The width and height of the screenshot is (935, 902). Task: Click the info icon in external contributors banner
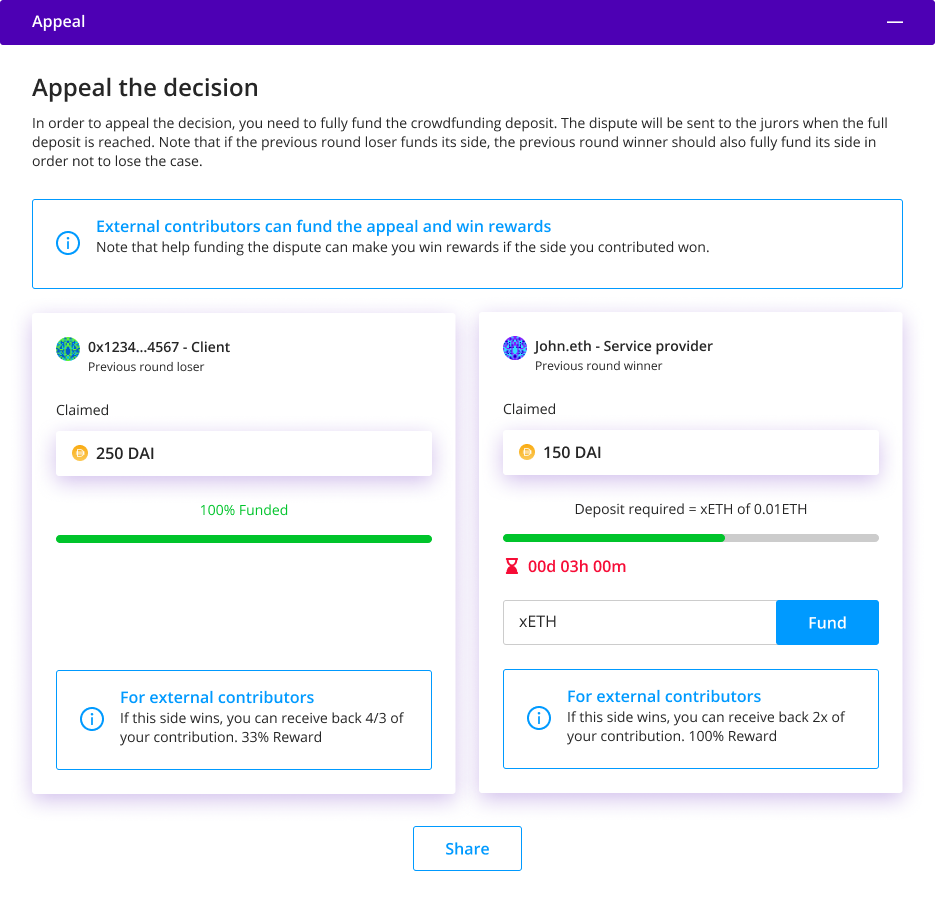68,243
